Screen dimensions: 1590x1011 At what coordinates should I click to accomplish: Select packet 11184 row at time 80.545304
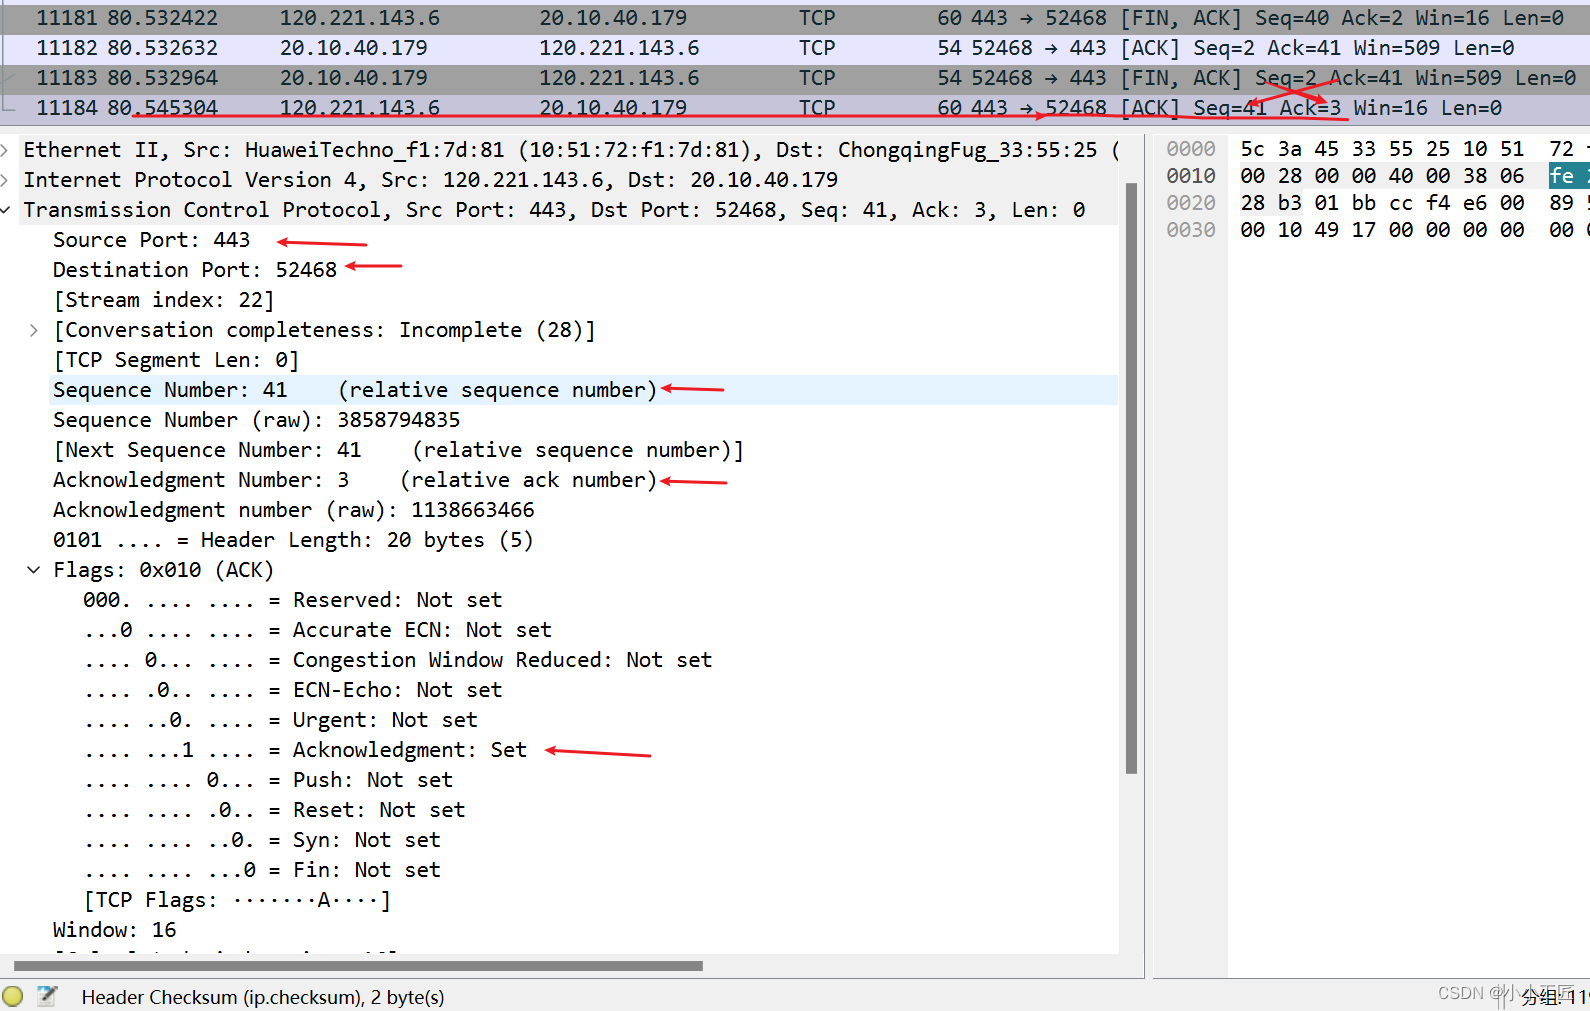(795, 108)
